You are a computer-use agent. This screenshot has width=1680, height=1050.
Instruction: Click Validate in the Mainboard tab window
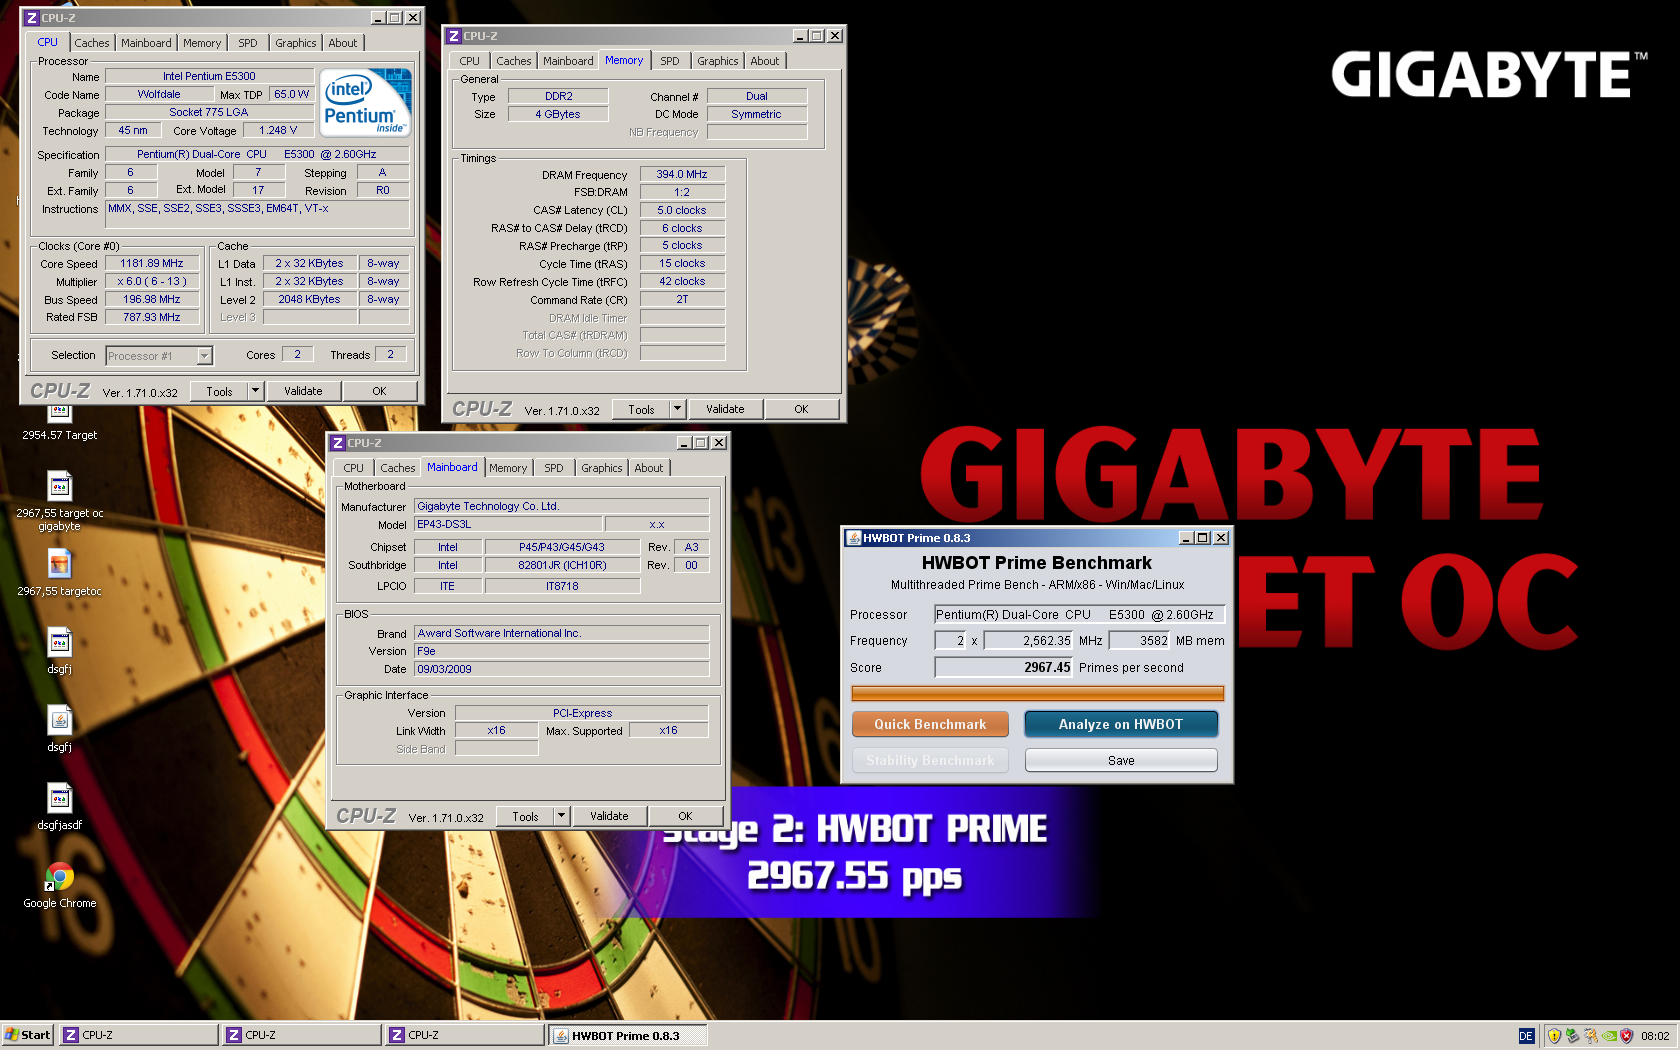coord(609,816)
